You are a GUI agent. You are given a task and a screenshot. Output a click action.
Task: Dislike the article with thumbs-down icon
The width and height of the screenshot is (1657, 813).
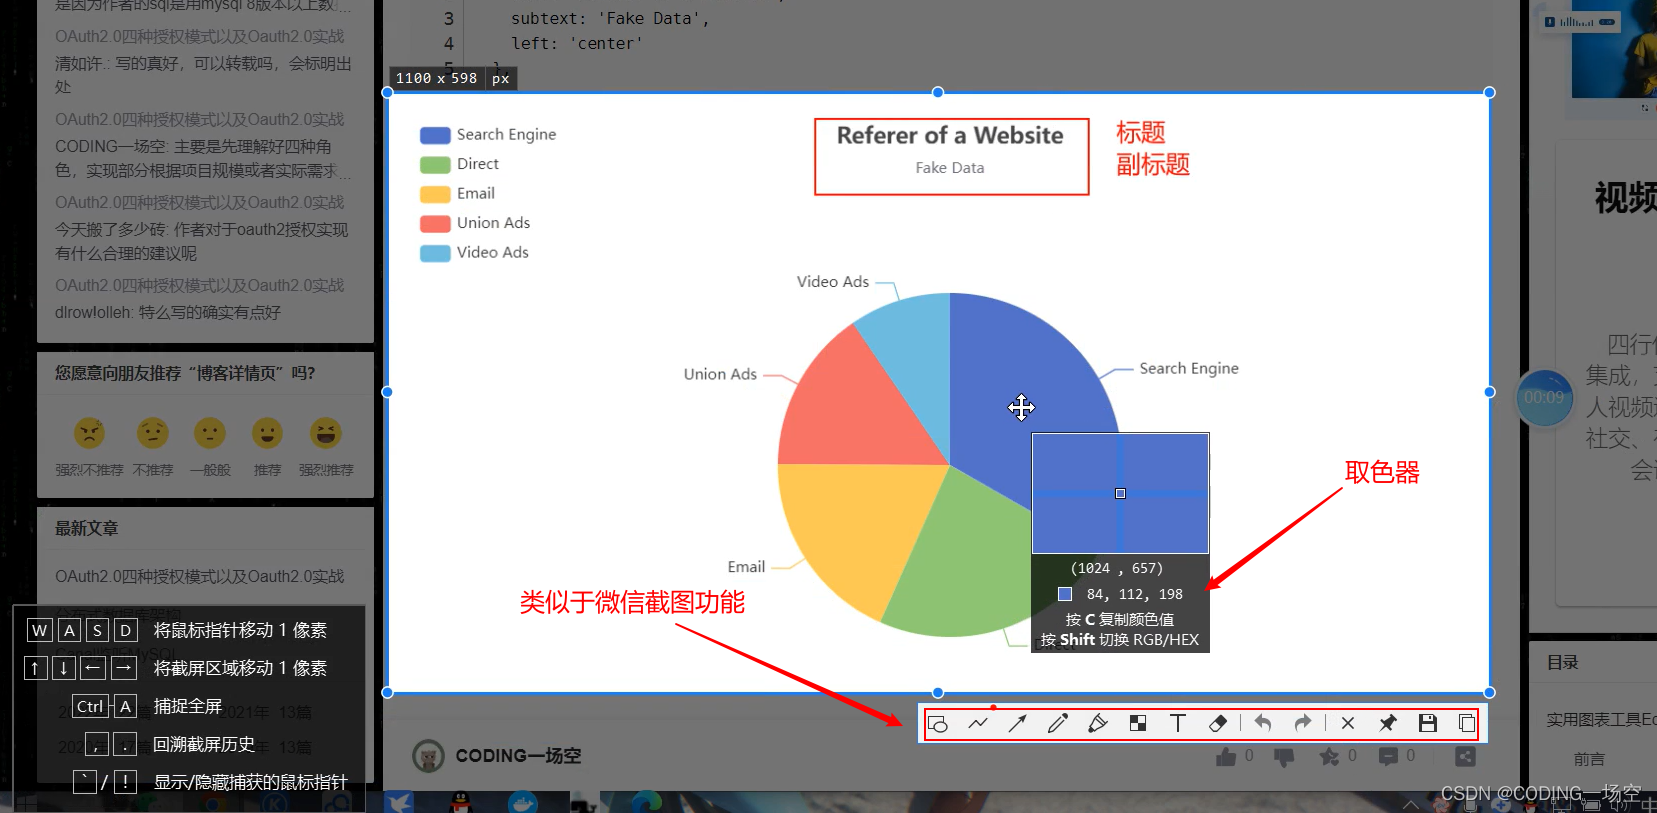click(x=1284, y=758)
